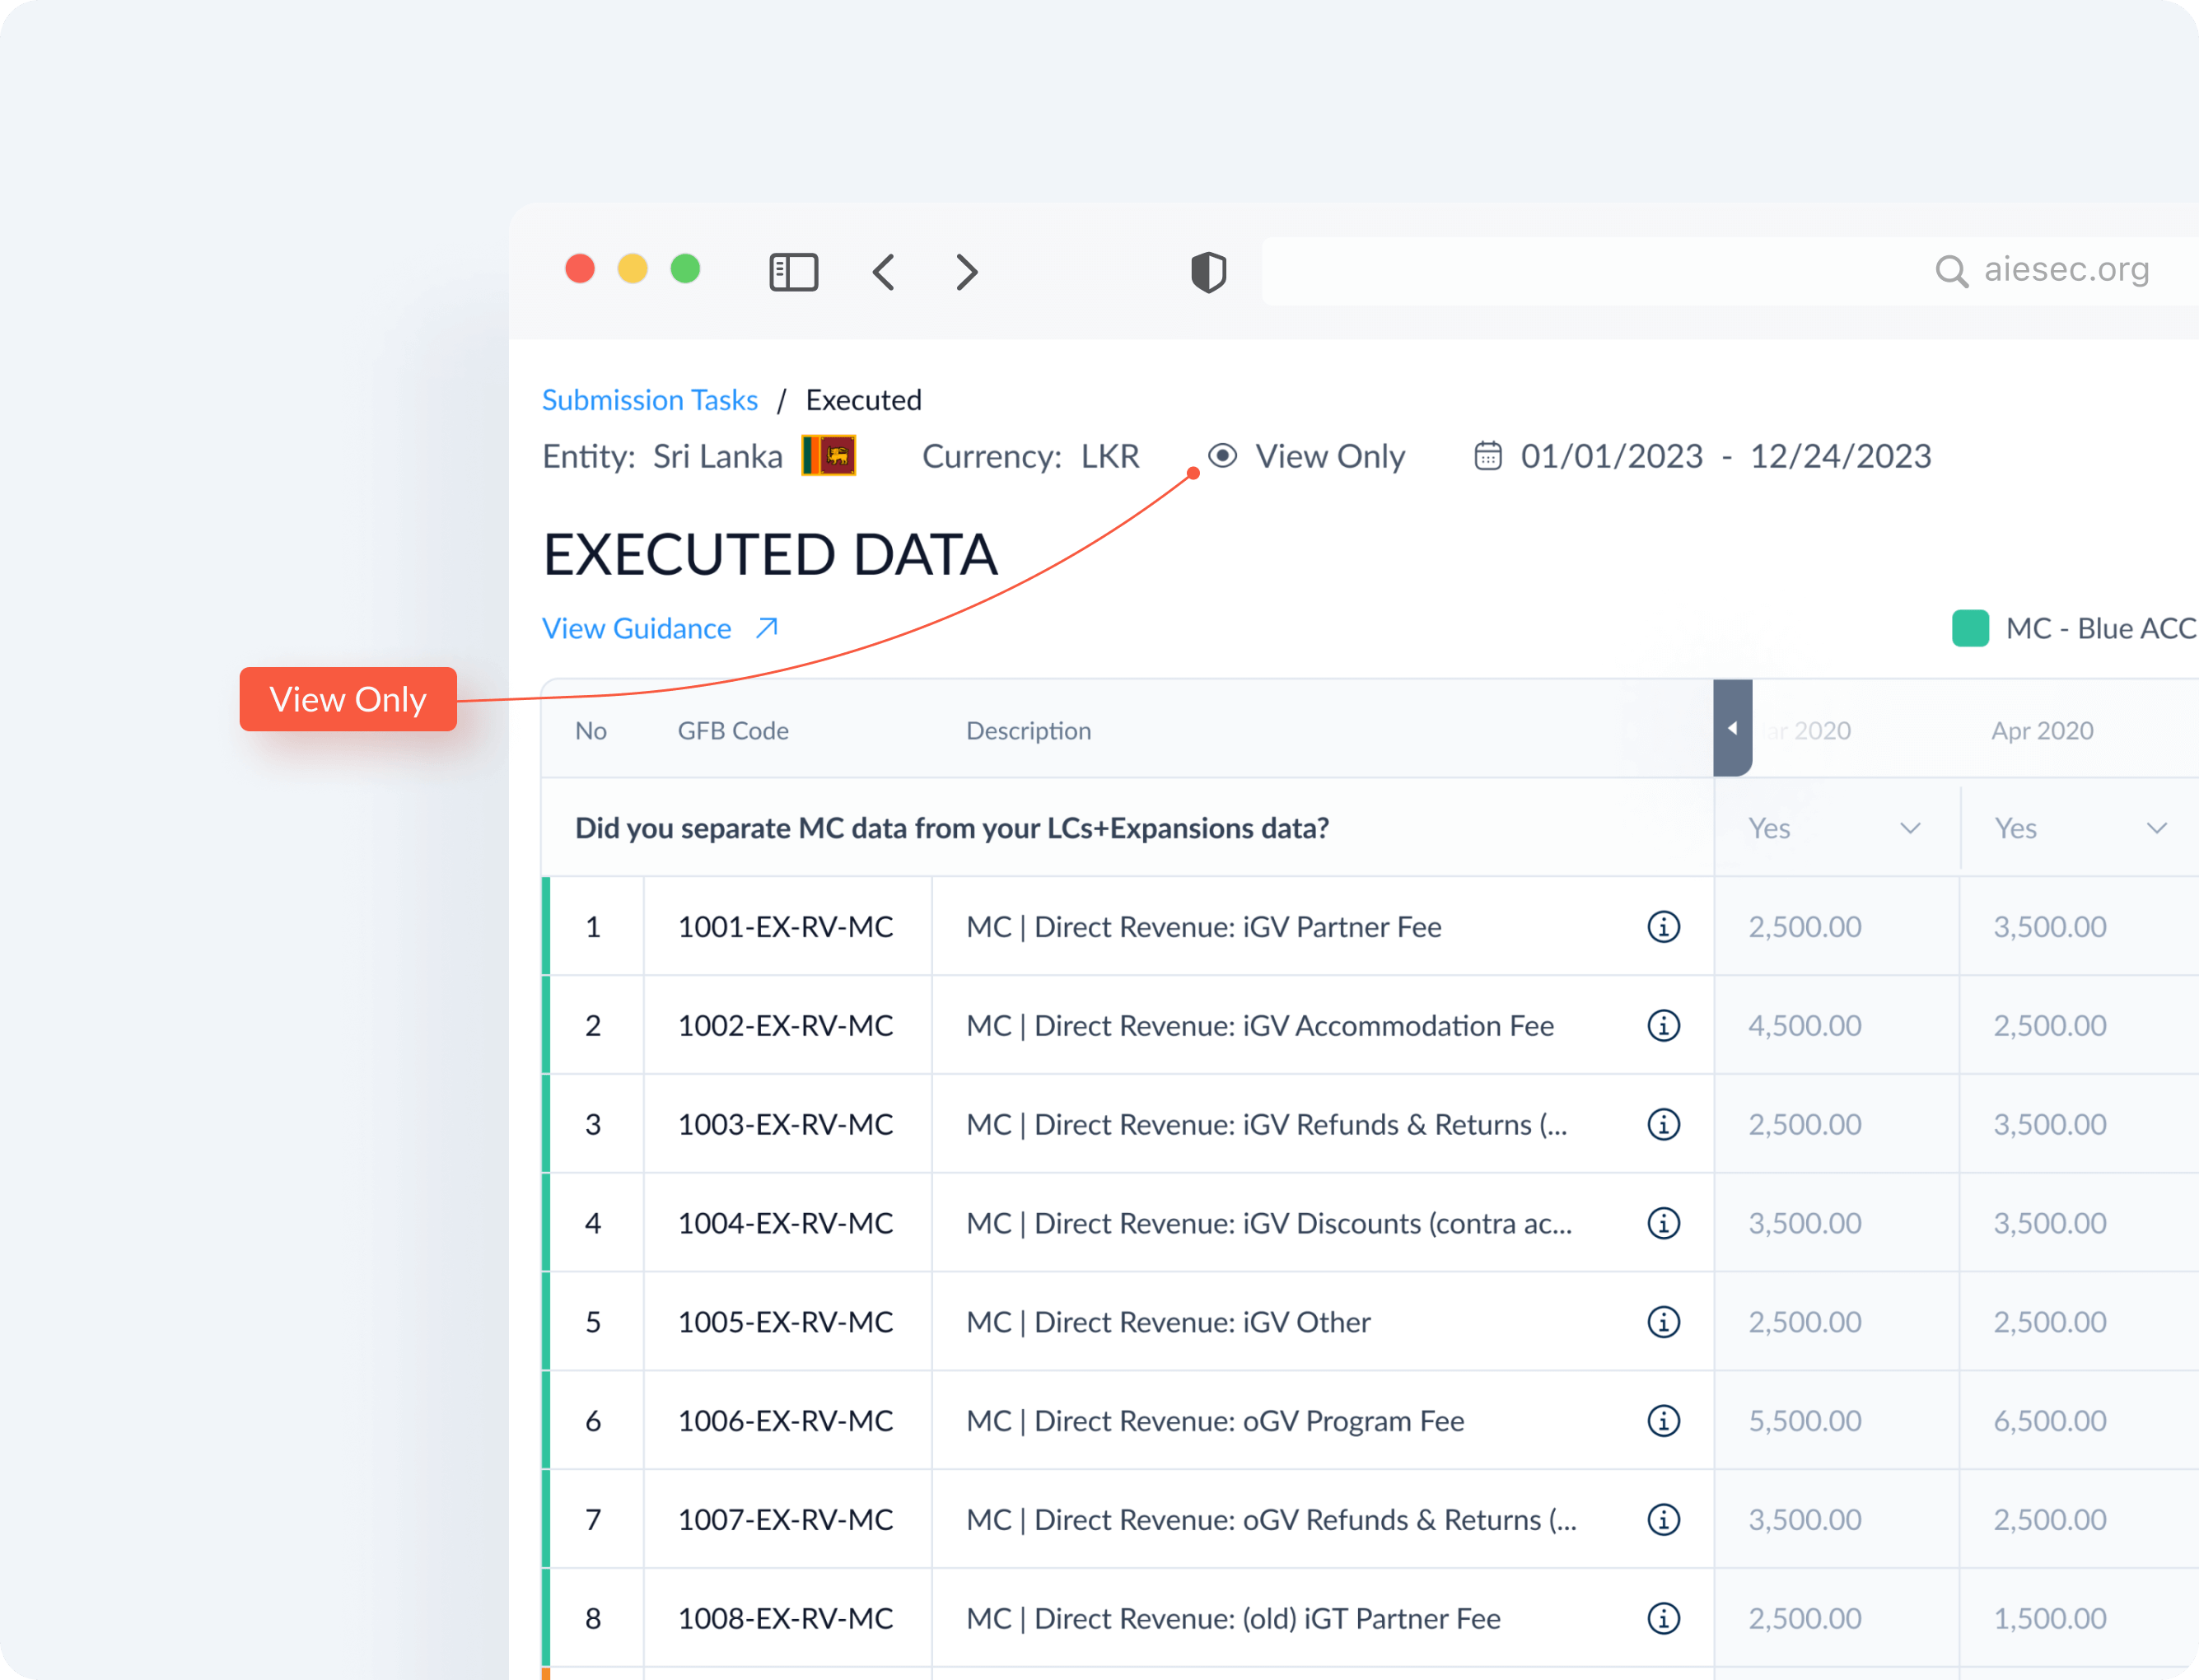Image resolution: width=2199 pixels, height=1680 pixels.
Task: Click the external arrow beside View Guidance
Action: click(767, 628)
